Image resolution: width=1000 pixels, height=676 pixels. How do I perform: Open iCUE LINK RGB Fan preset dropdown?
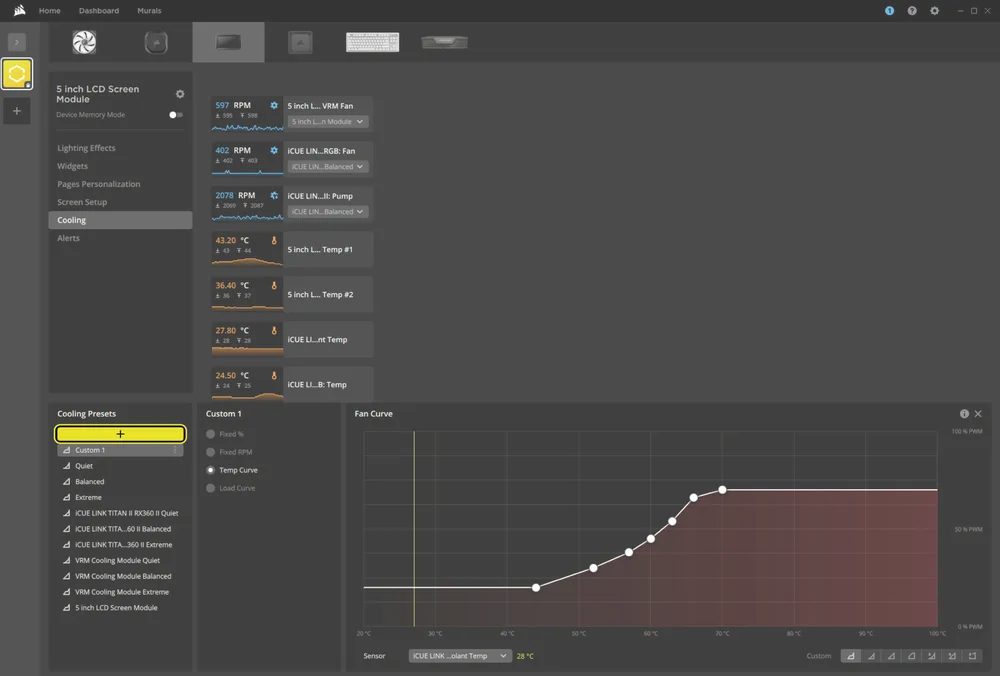pyautogui.click(x=327, y=166)
